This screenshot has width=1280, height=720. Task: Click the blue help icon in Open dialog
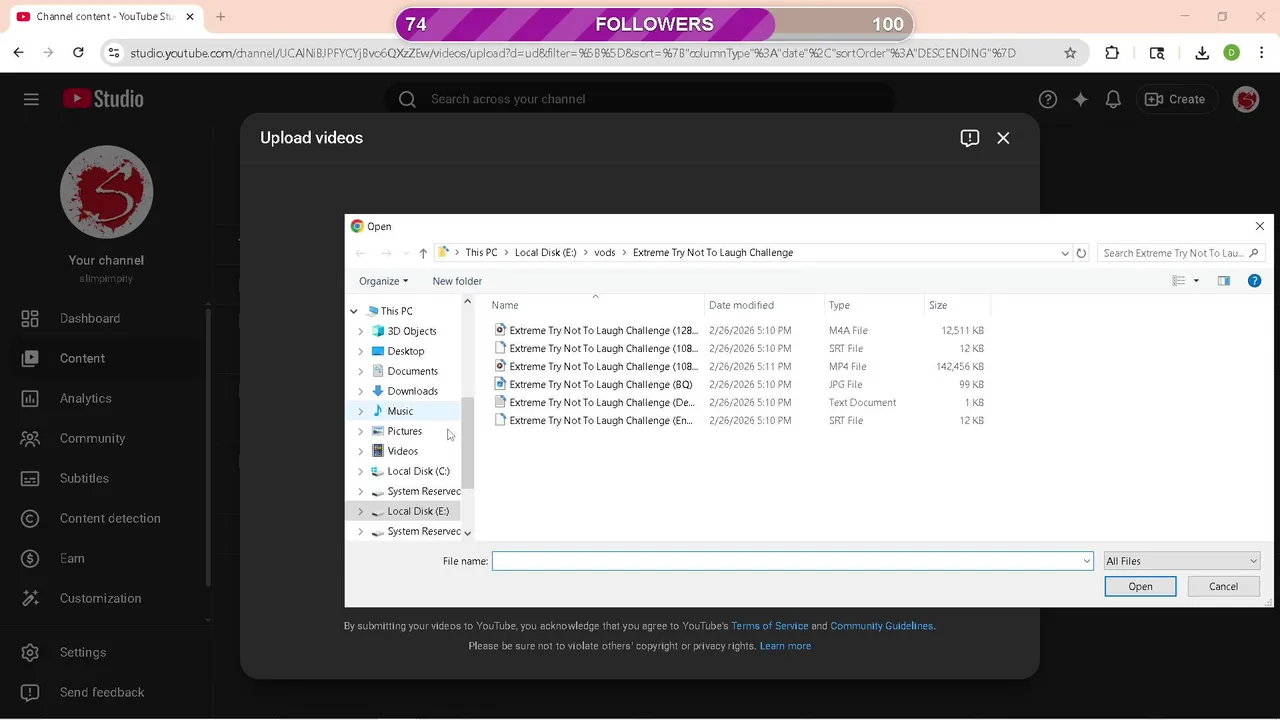point(1254,281)
